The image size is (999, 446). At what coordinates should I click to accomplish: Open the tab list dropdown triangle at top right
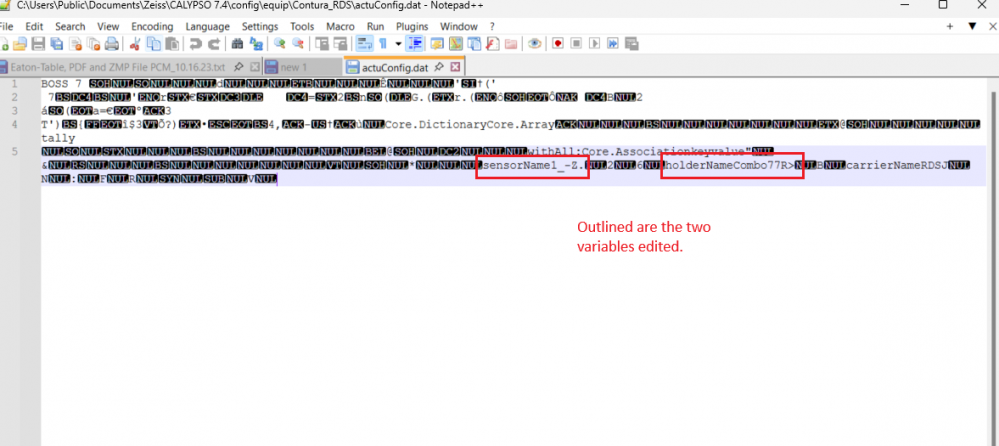tap(972, 26)
